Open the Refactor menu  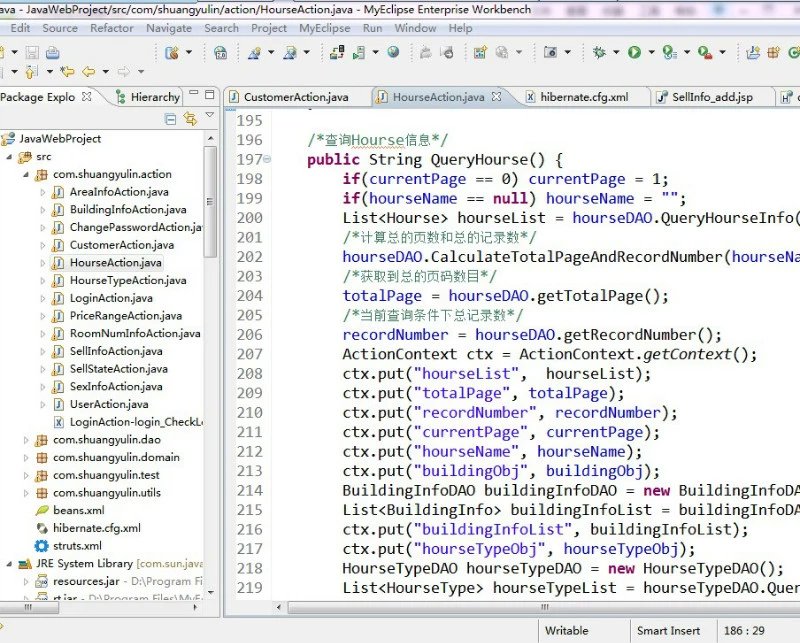(112, 28)
